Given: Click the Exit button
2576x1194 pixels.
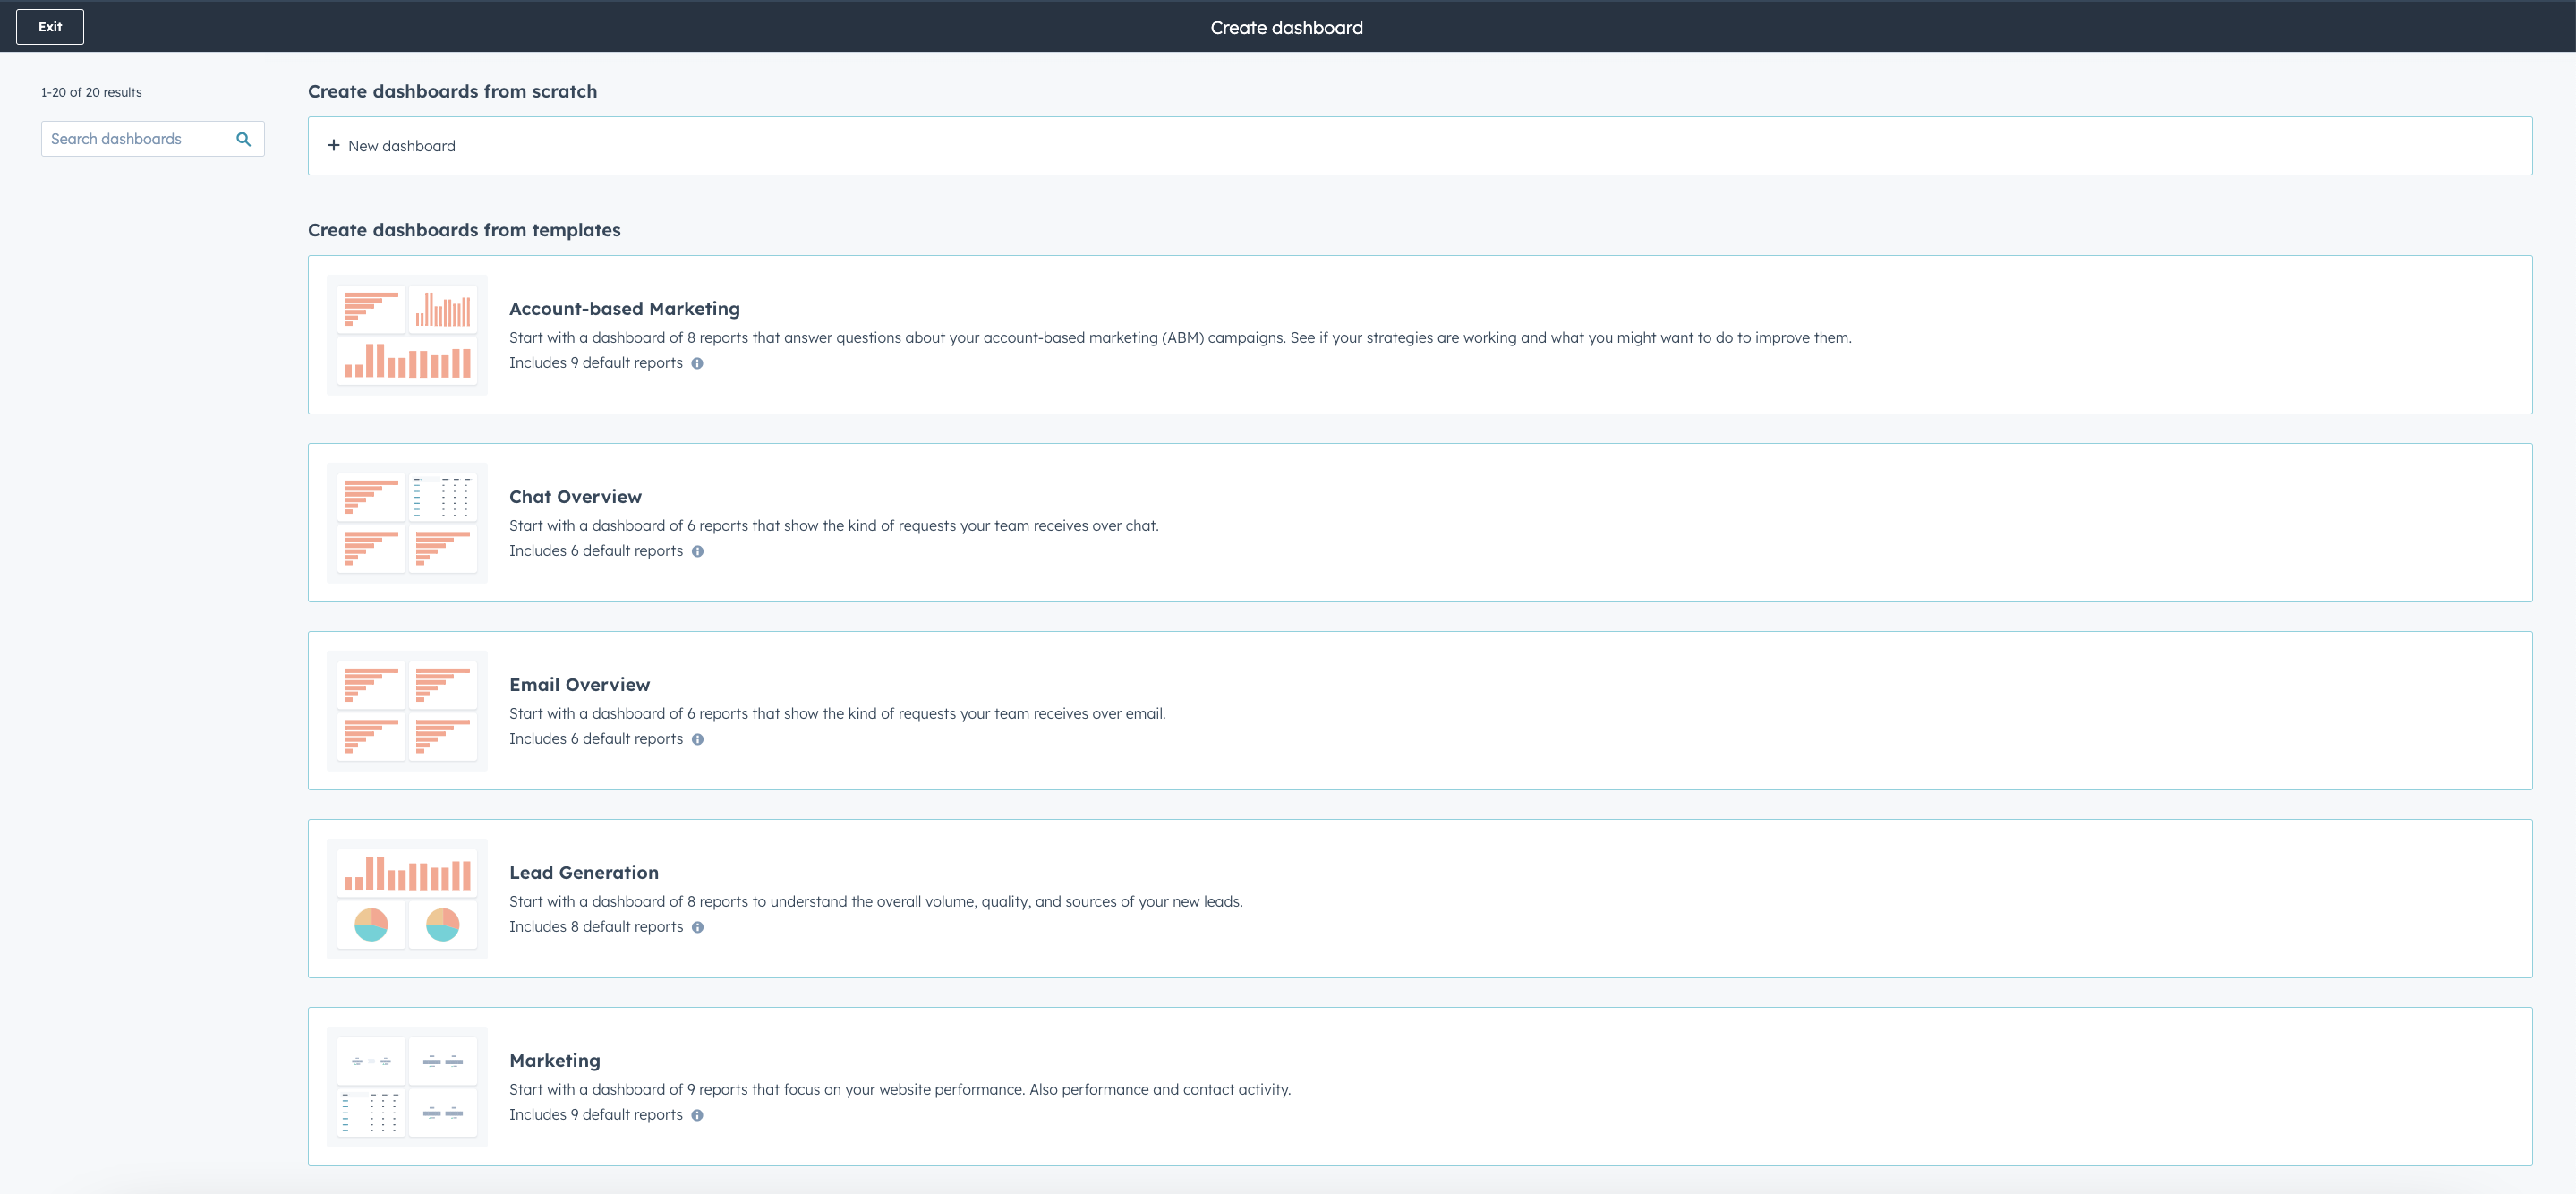Looking at the screenshot, I should coord(50,27).
